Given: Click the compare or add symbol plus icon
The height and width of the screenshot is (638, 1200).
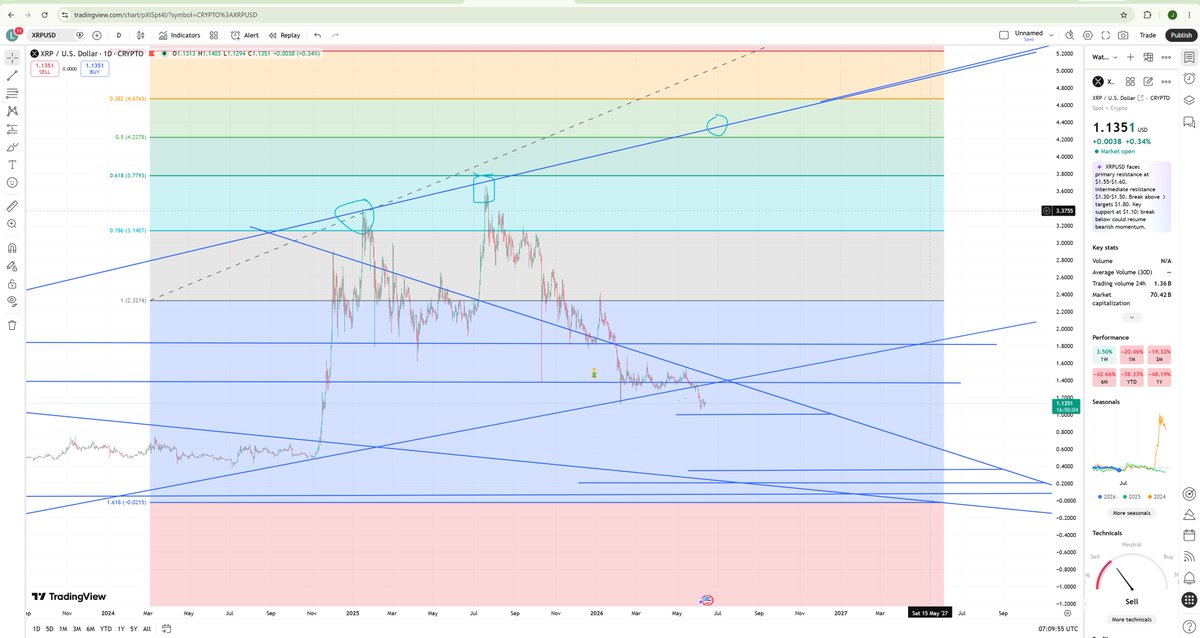Looking at the screenshot, I should click(x=96, y=35).
